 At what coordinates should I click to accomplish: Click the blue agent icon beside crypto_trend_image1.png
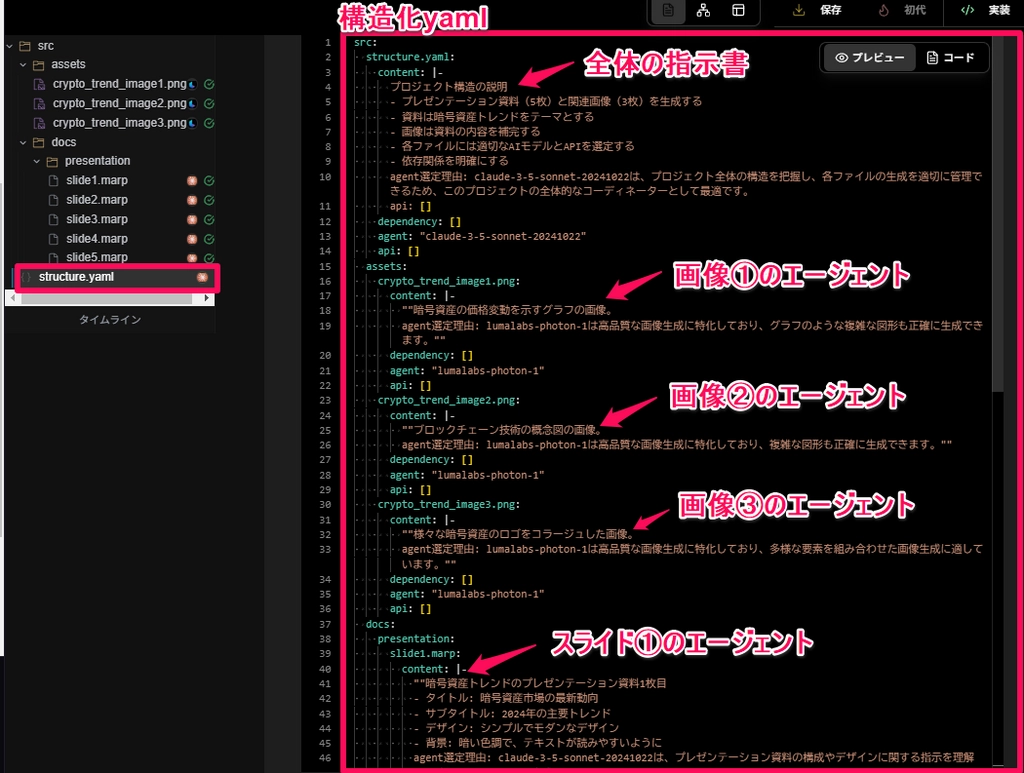[x=193, y=85]
